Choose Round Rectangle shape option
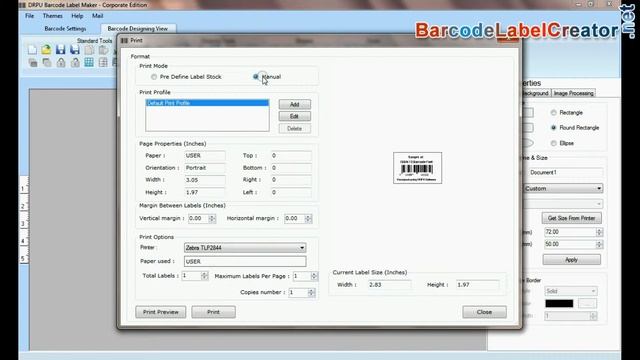The width and height of the screenshot is (640, 360). pyautogui.click(x=553, y=128)
